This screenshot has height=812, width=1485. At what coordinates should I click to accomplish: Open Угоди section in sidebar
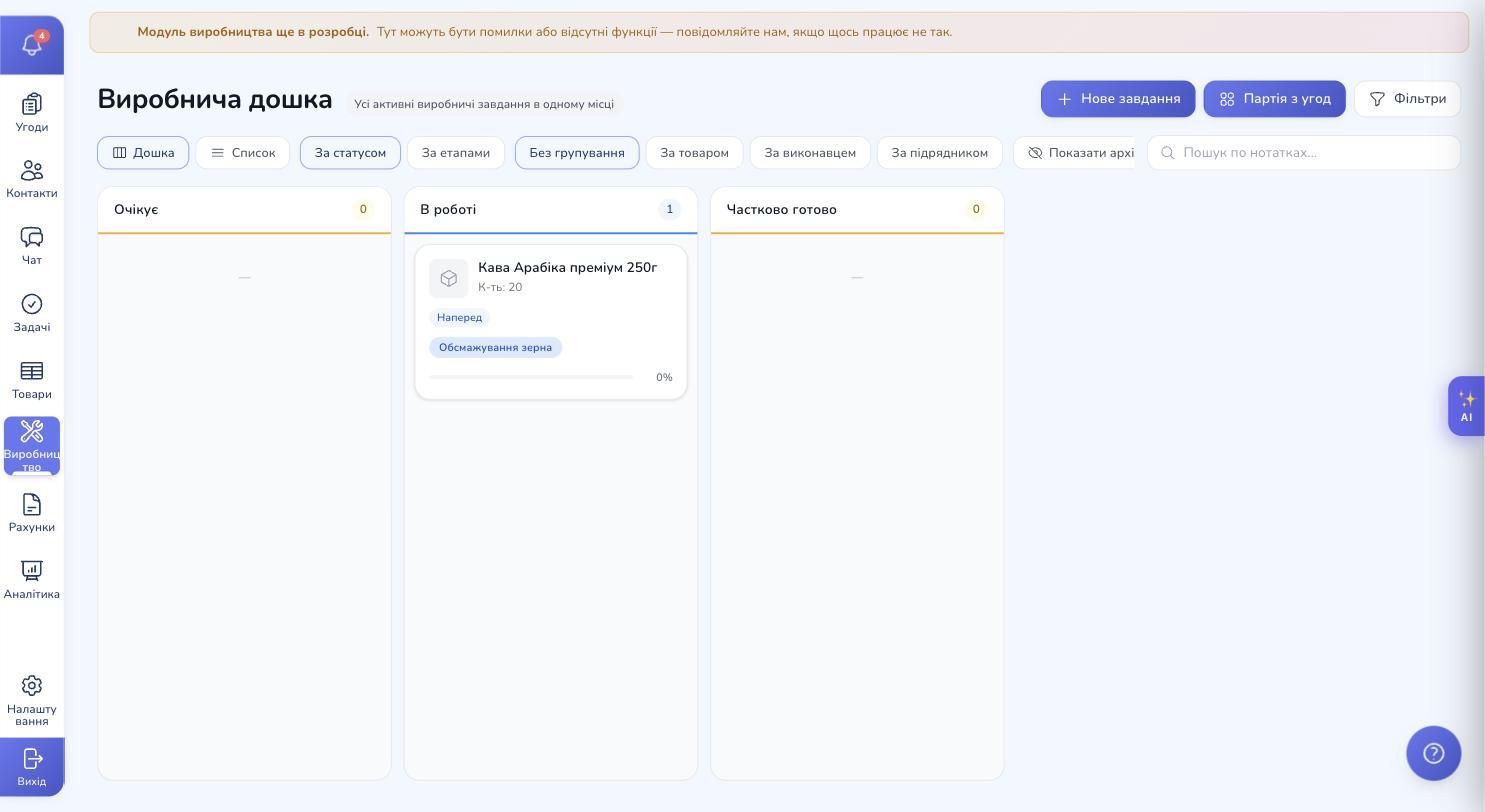click(x=32, y=112)
